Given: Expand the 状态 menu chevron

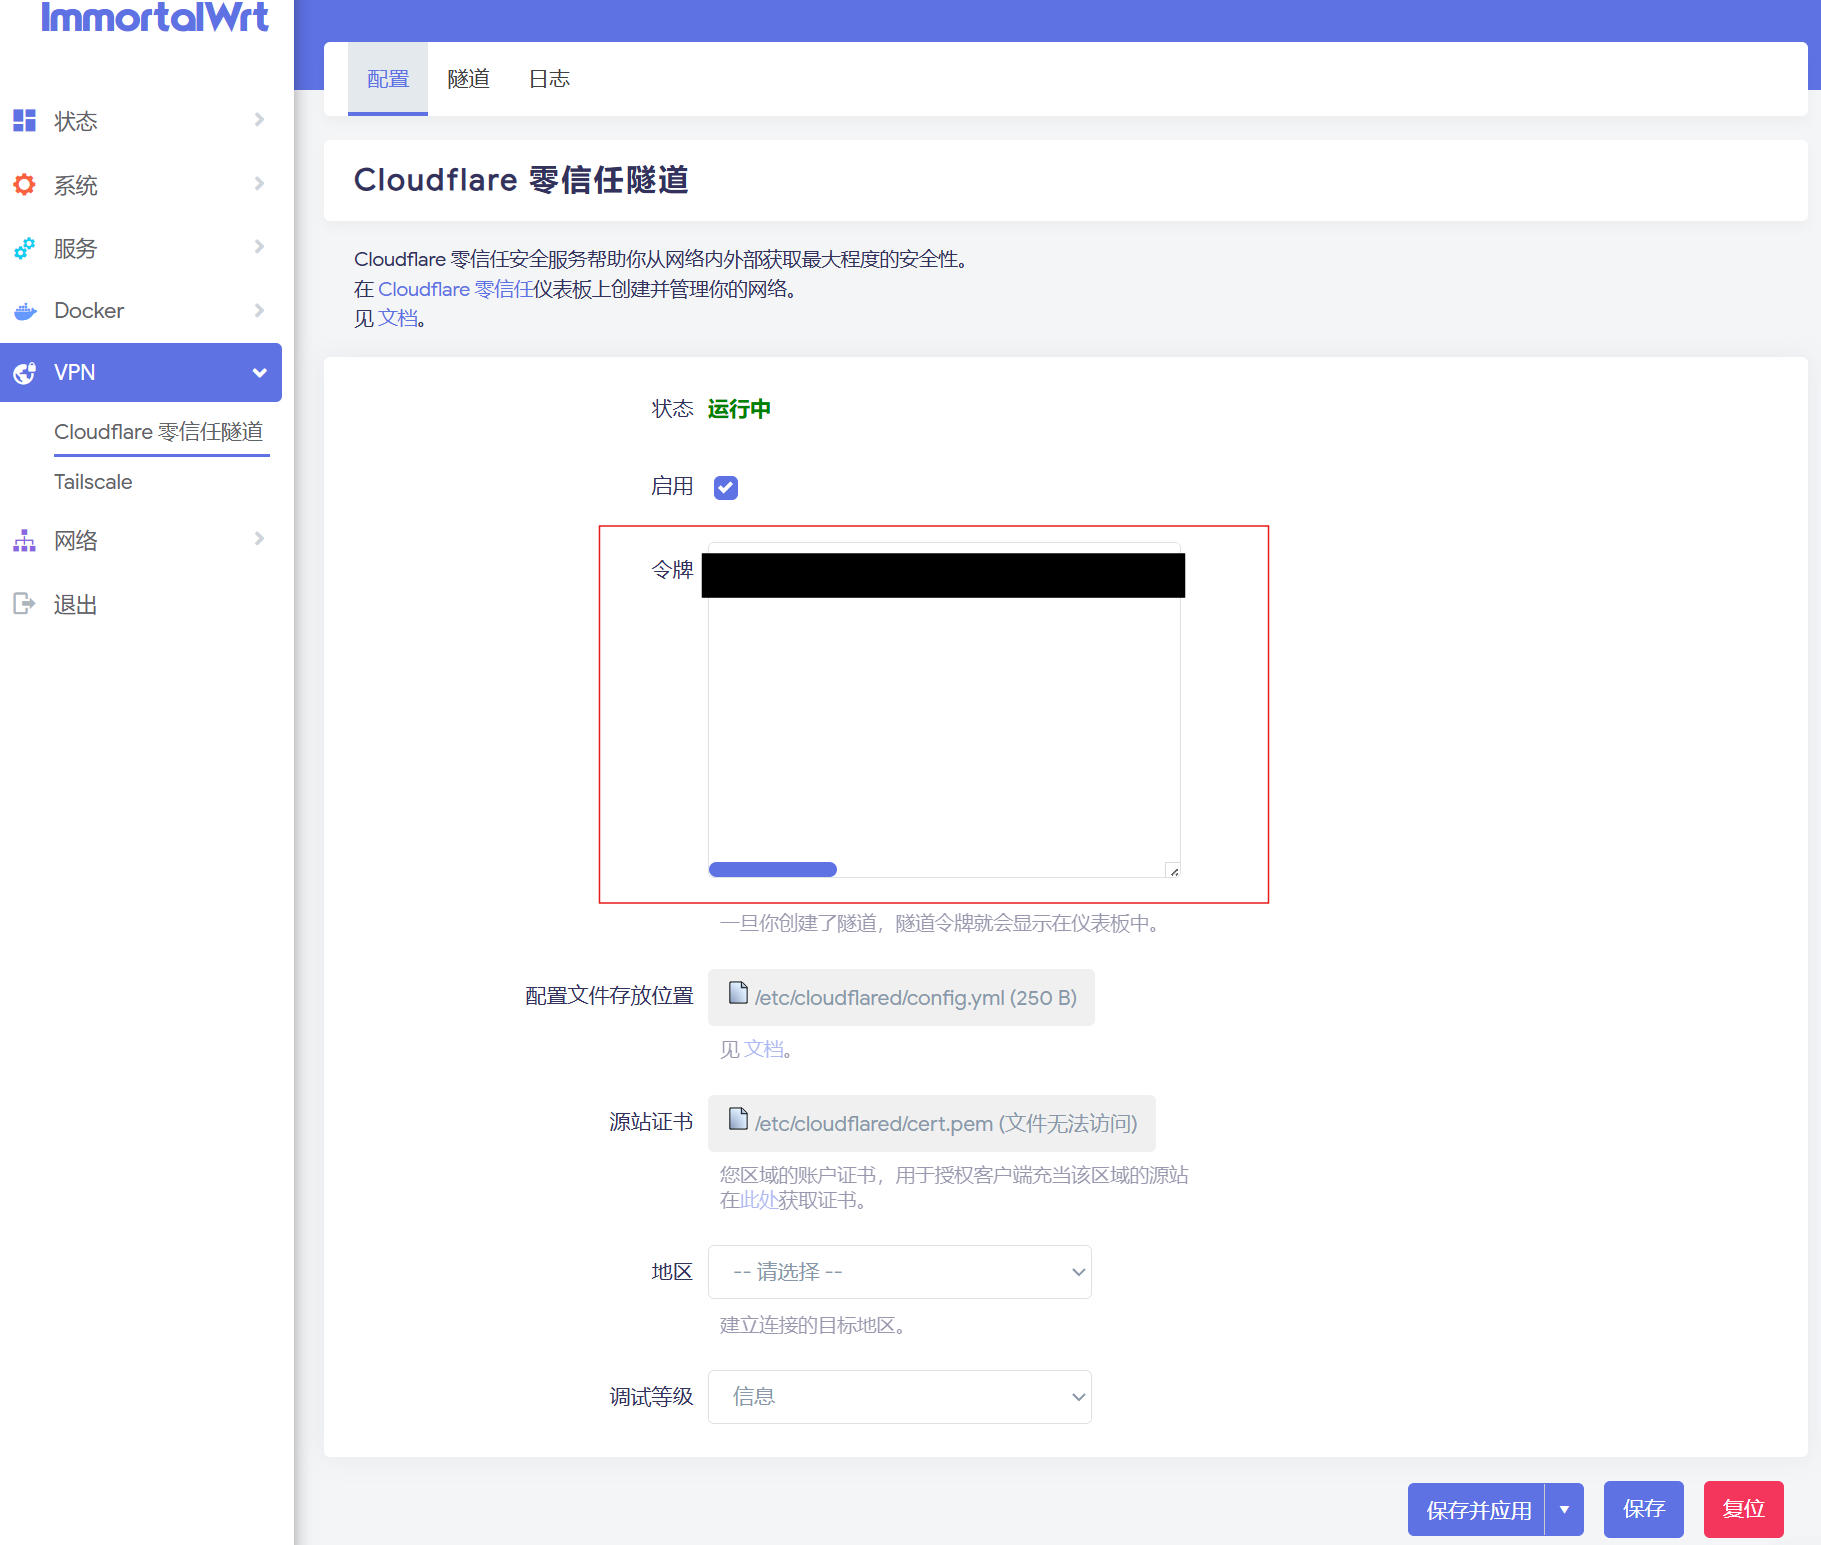Looking at the screenshot, I should click(259, 120).
